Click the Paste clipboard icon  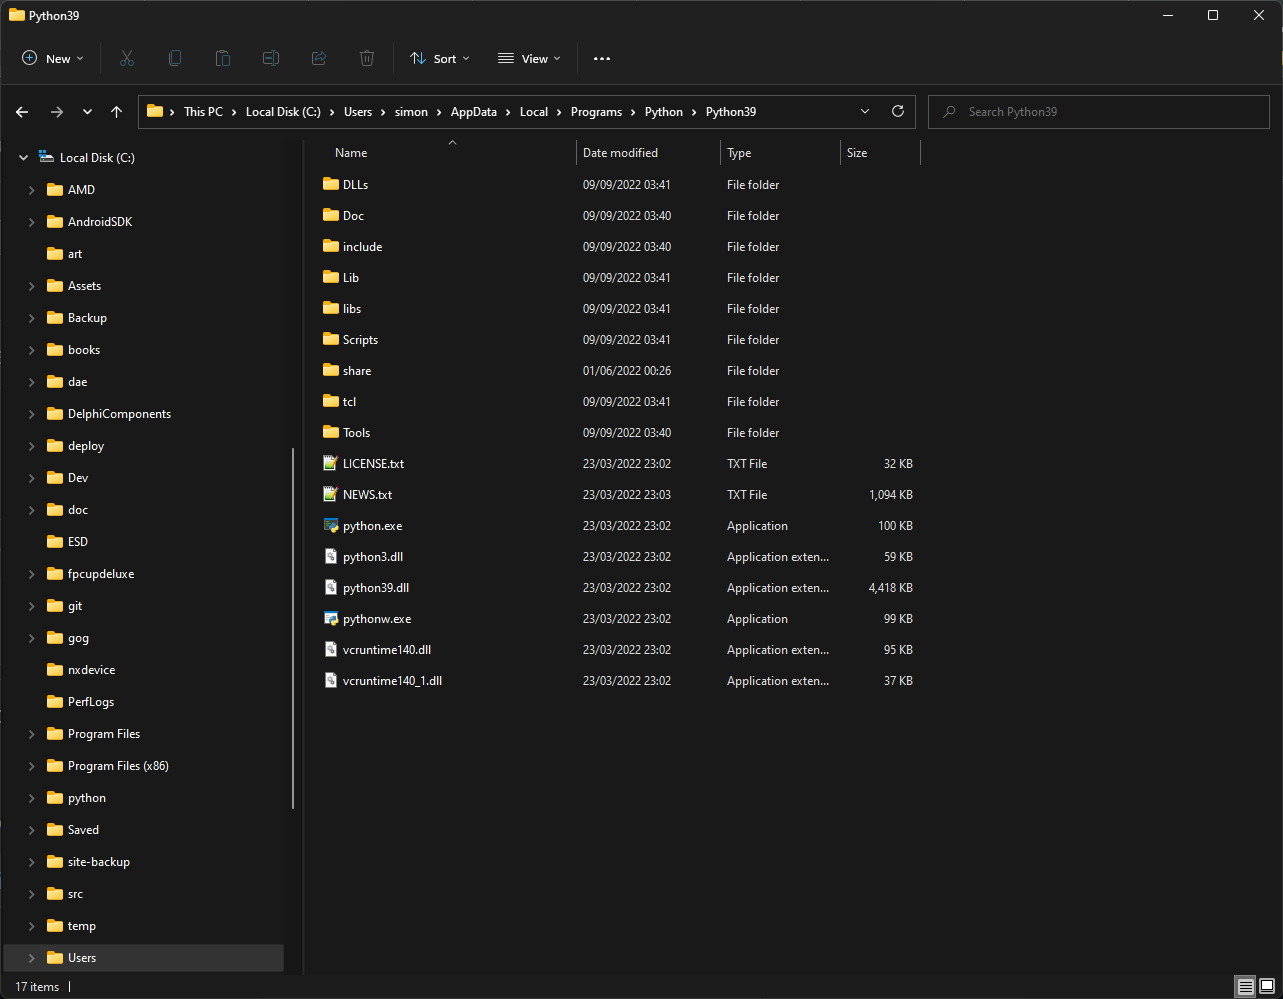pyautogui.click(x=223, y=59)
